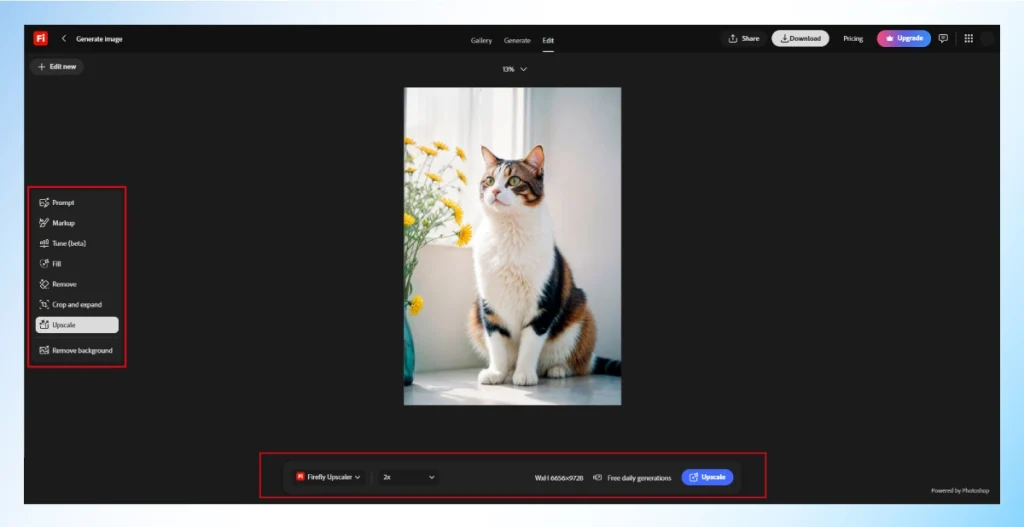Viewport: 1024px width, 527px height.
Task: Select the Markup tool
Action: click(x=77, y=223)
